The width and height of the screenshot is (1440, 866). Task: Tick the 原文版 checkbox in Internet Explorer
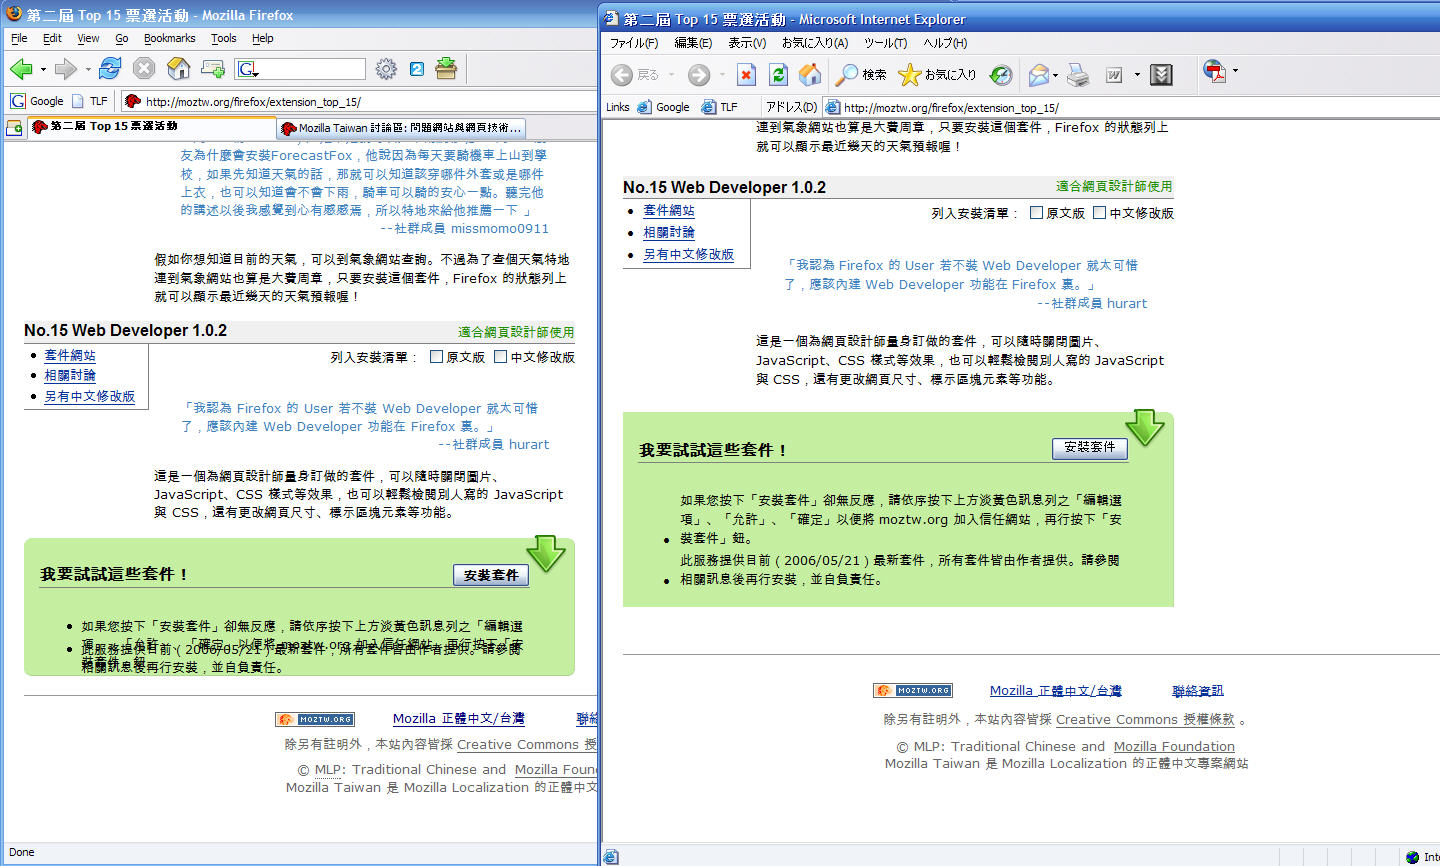[x=1037, y=213]
